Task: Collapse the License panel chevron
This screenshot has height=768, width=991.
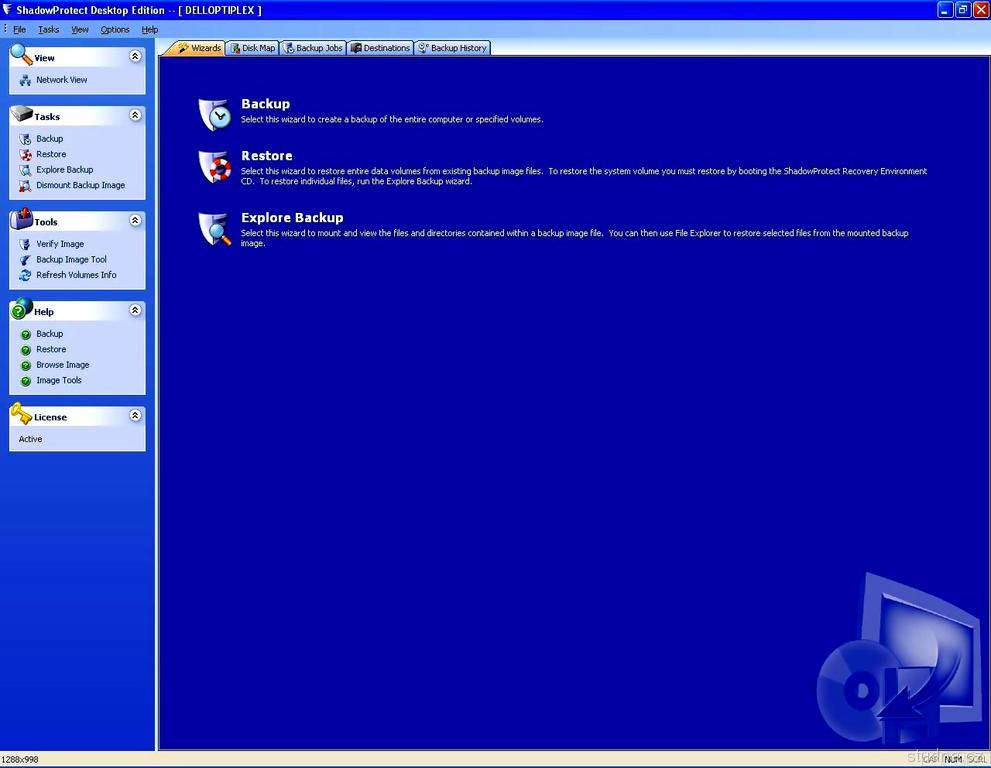Action: point(135,415)
